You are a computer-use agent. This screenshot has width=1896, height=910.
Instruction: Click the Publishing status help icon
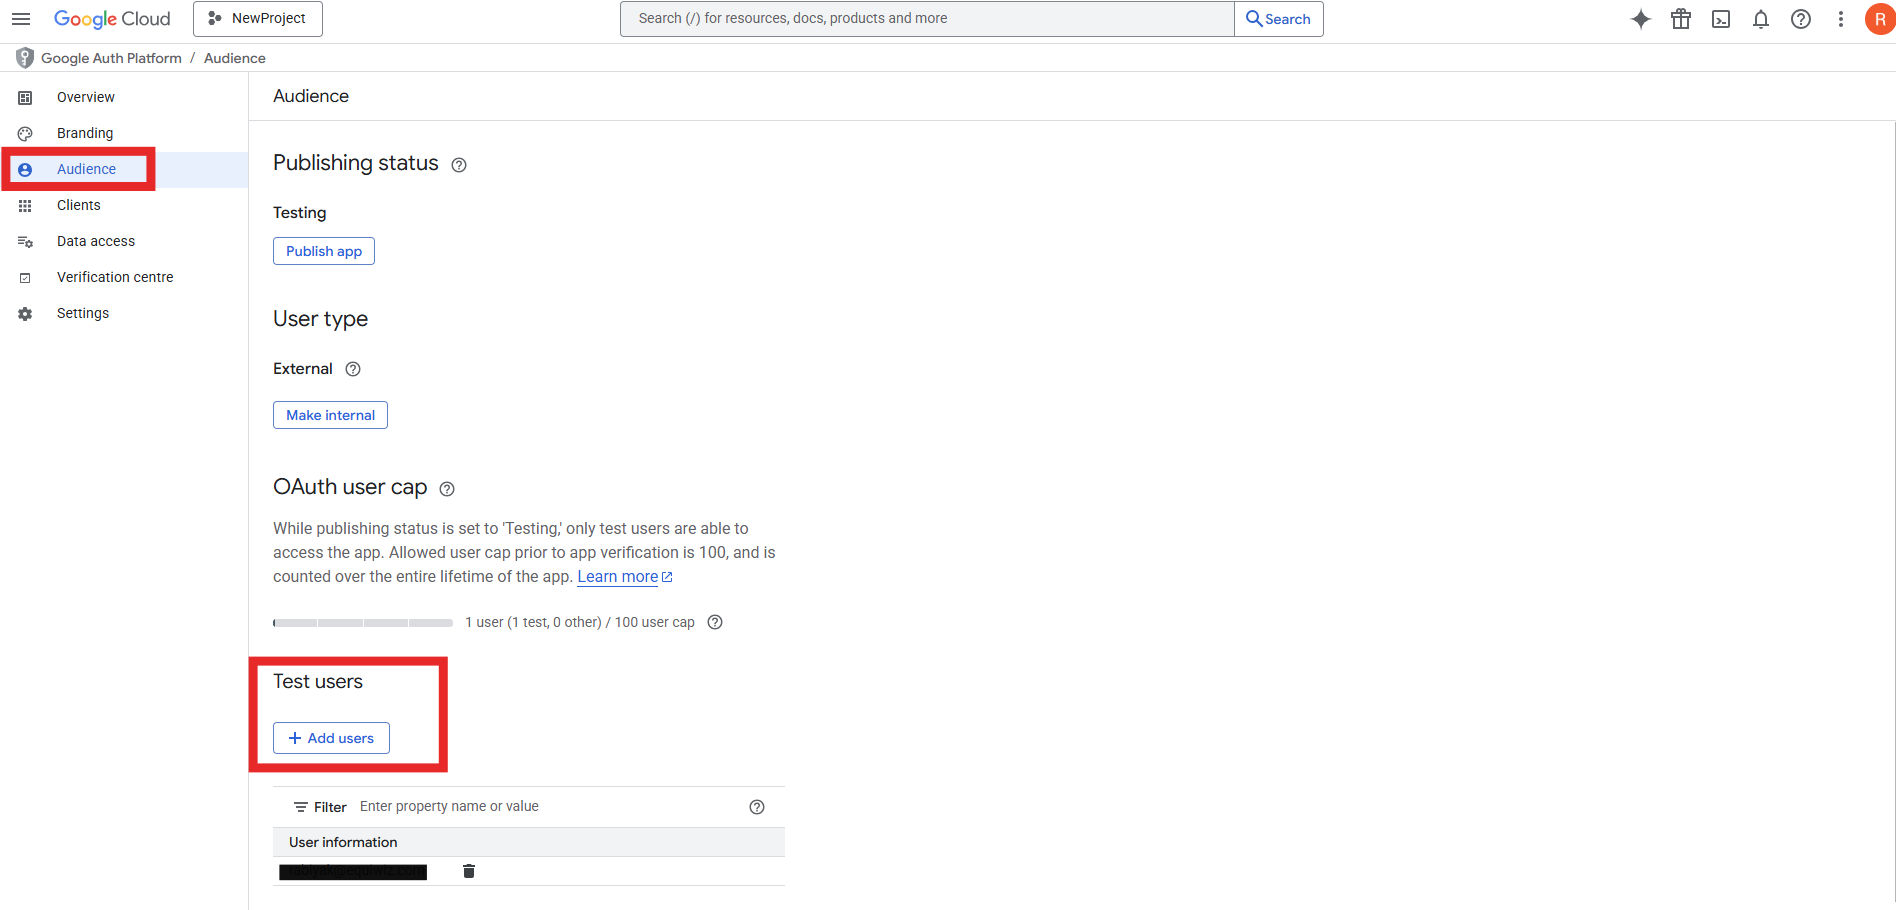coord(459,164)
